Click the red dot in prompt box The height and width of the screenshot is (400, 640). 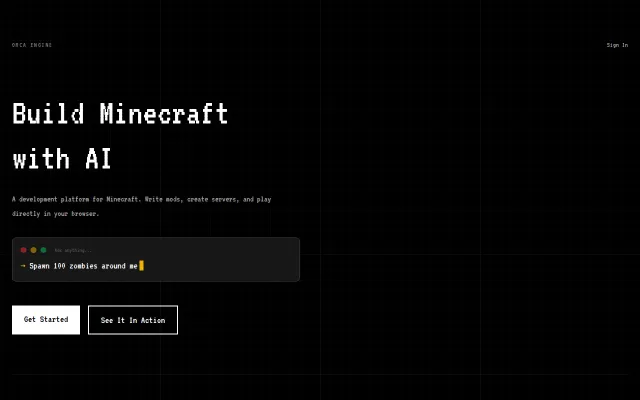tap(24, 250)
